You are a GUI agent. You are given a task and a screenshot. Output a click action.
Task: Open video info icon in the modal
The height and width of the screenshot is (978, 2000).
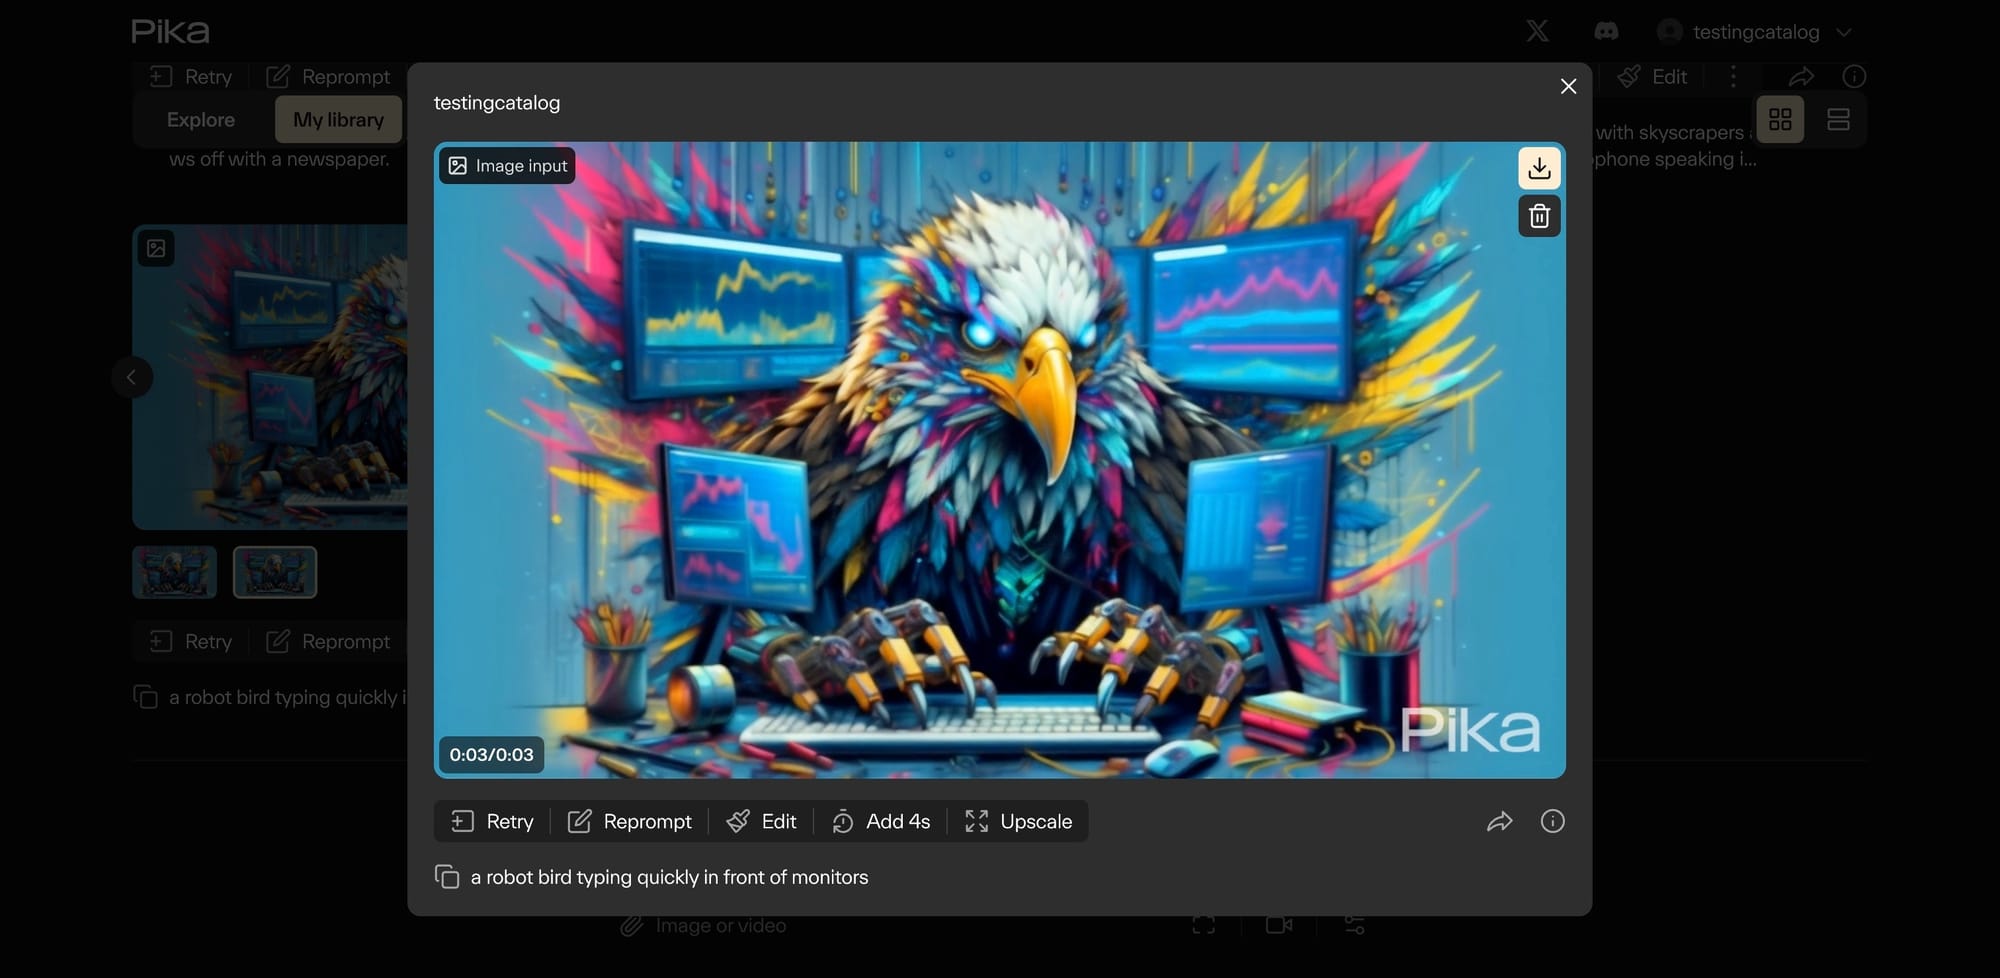click(x=1552, y=821)
